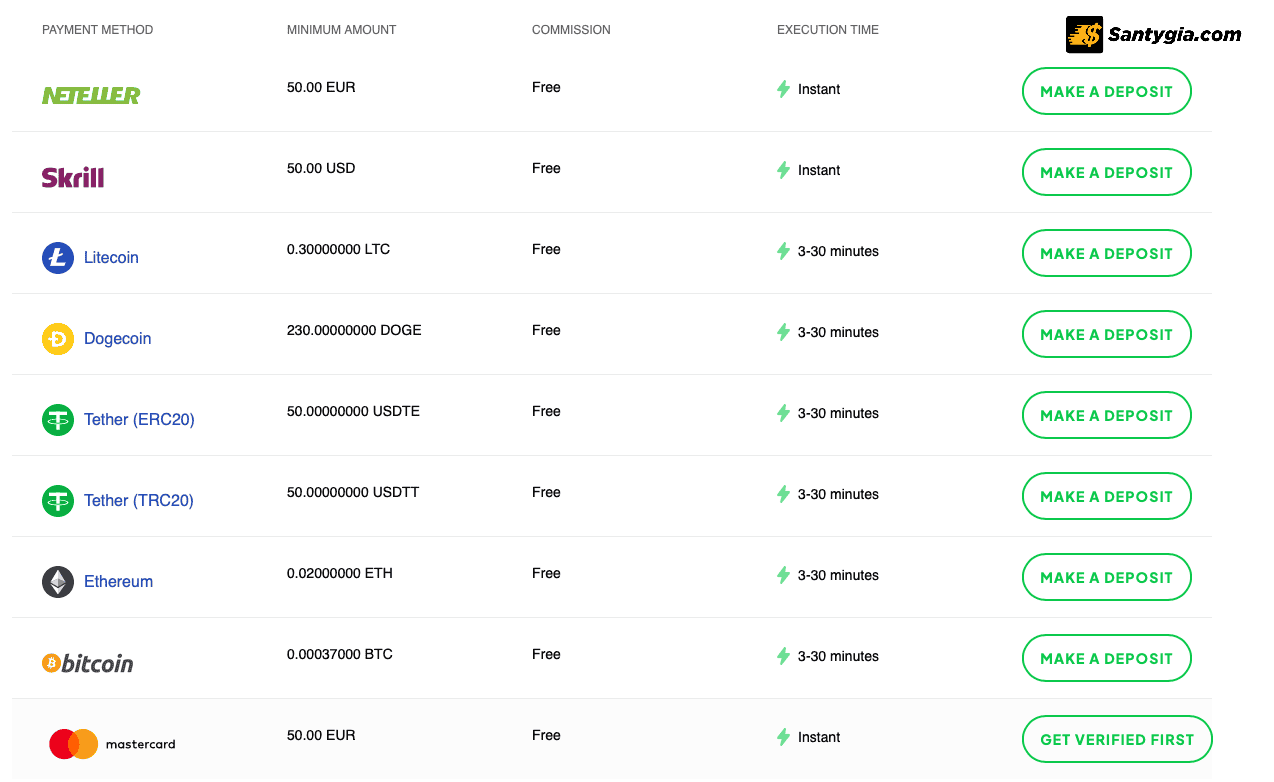
Task: Click the lightning icon in Dogecoin row
Action: [784, 332]
